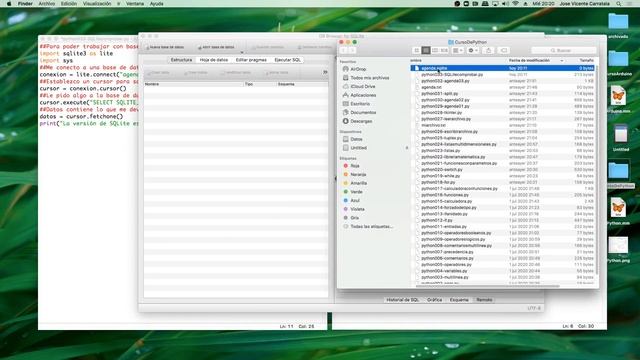The height and width of the screenshot is (360, 640).
Task: Click Nueva base de datos toolbar button
Action: [x=165, y=47]
